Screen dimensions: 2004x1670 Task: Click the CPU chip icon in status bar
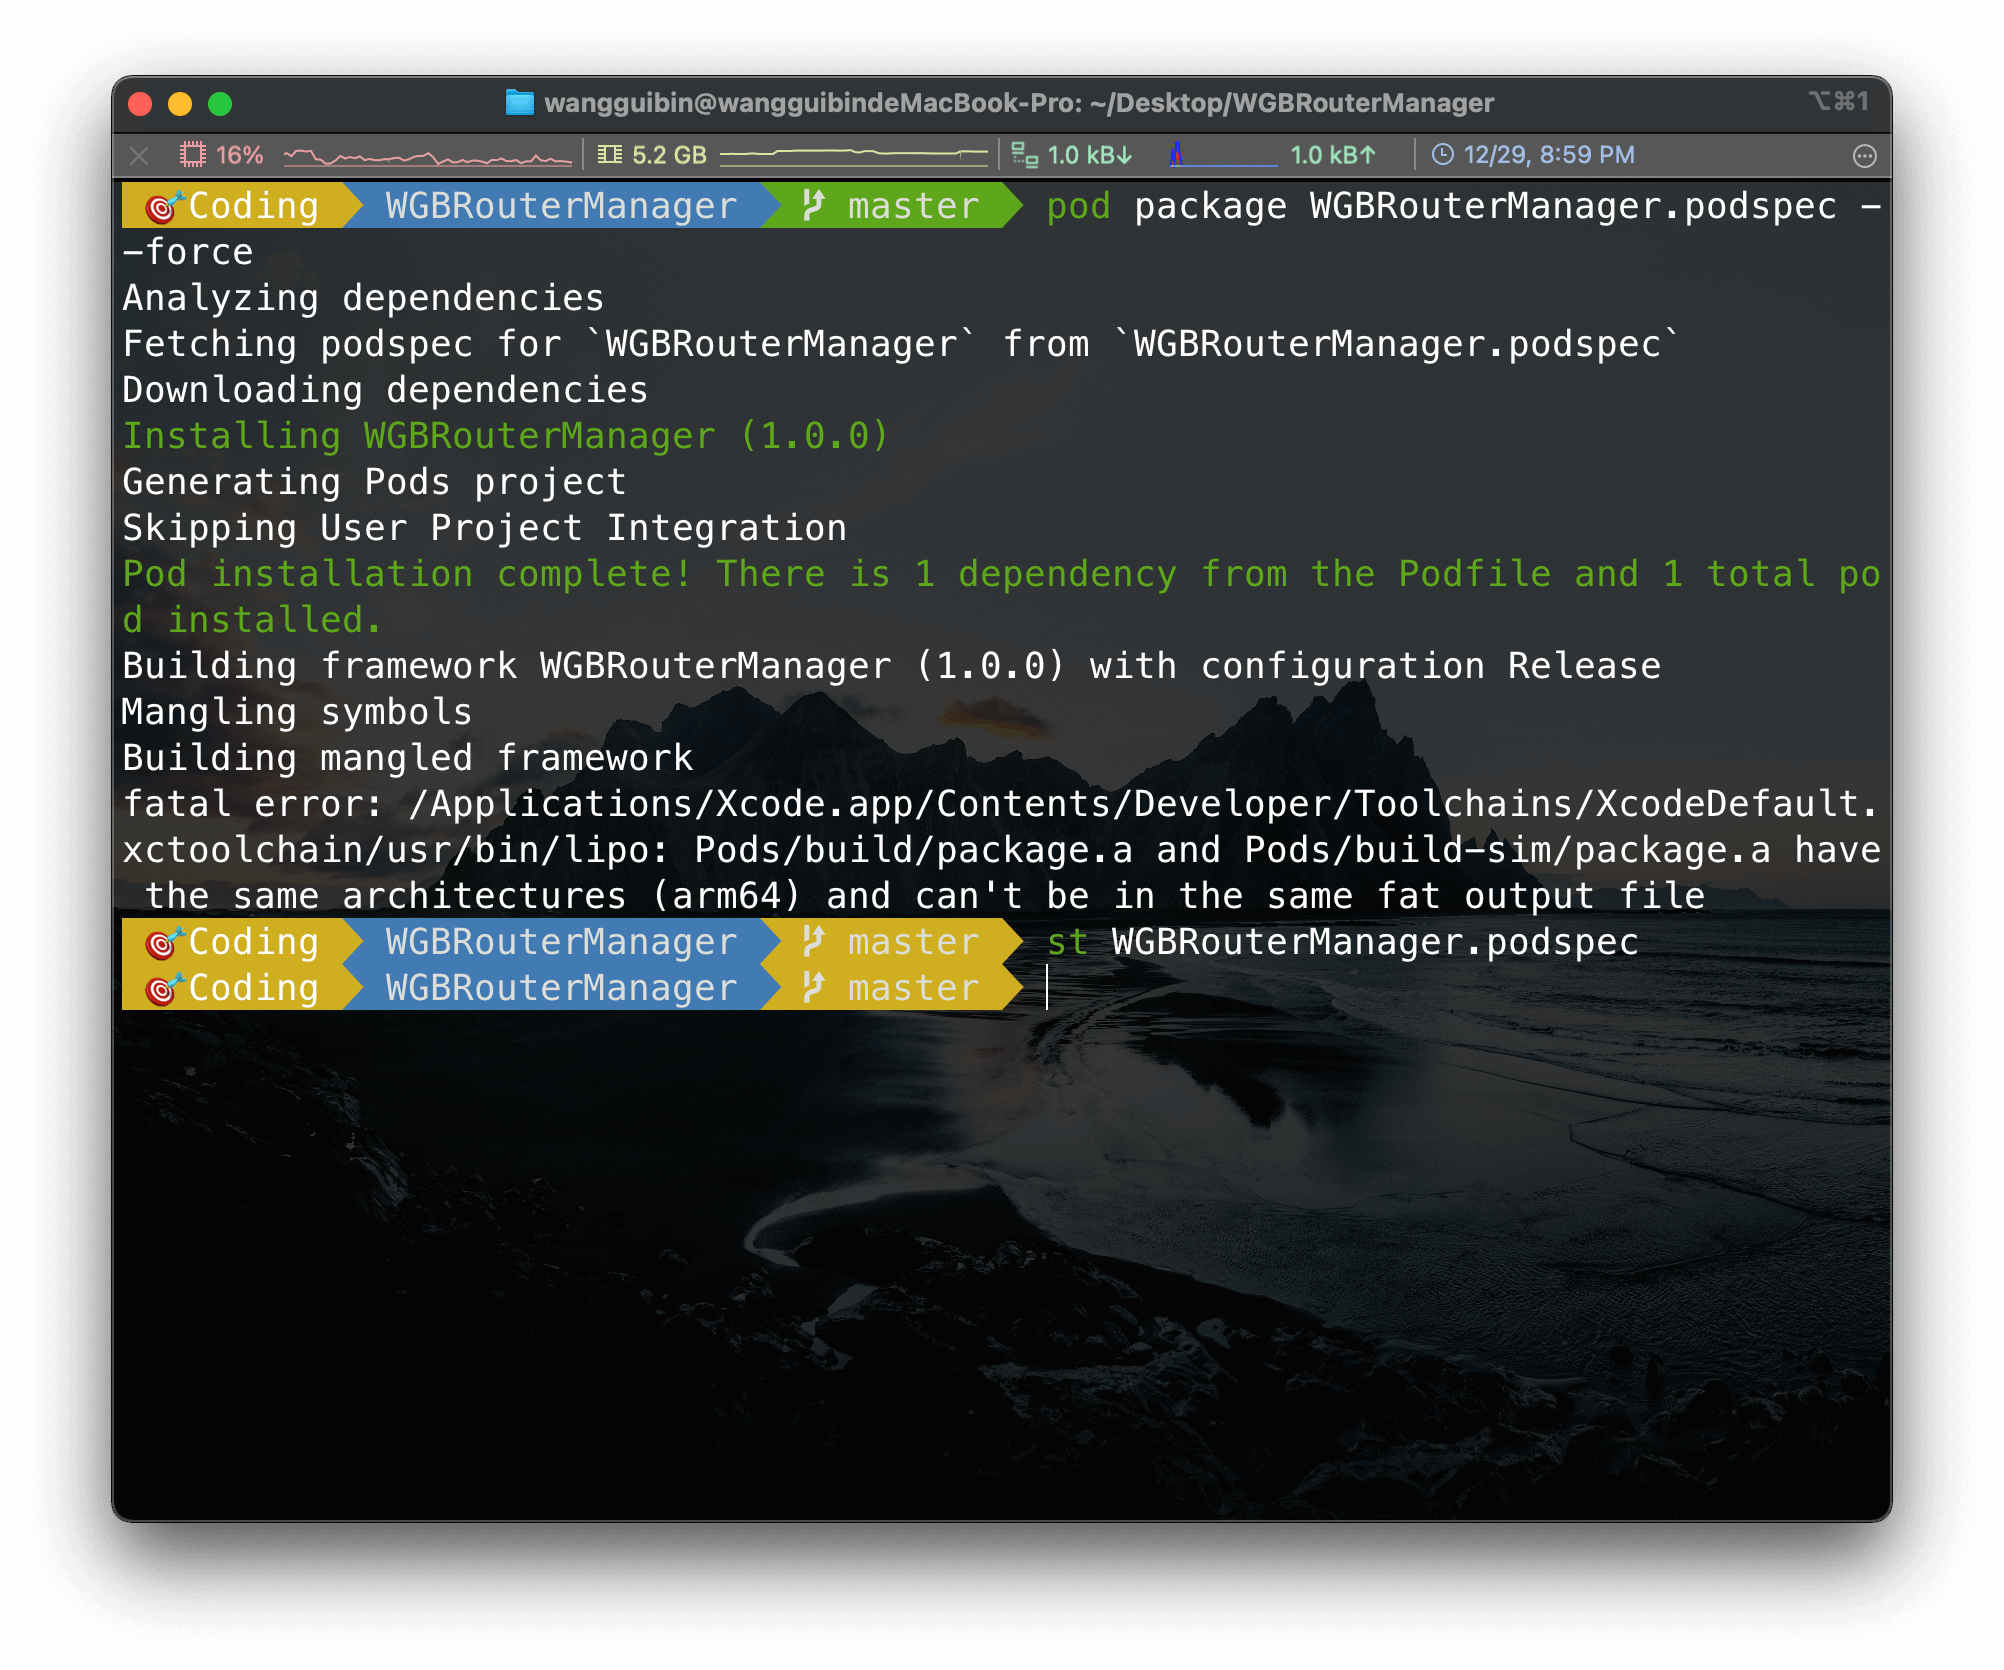pos(192,155)
